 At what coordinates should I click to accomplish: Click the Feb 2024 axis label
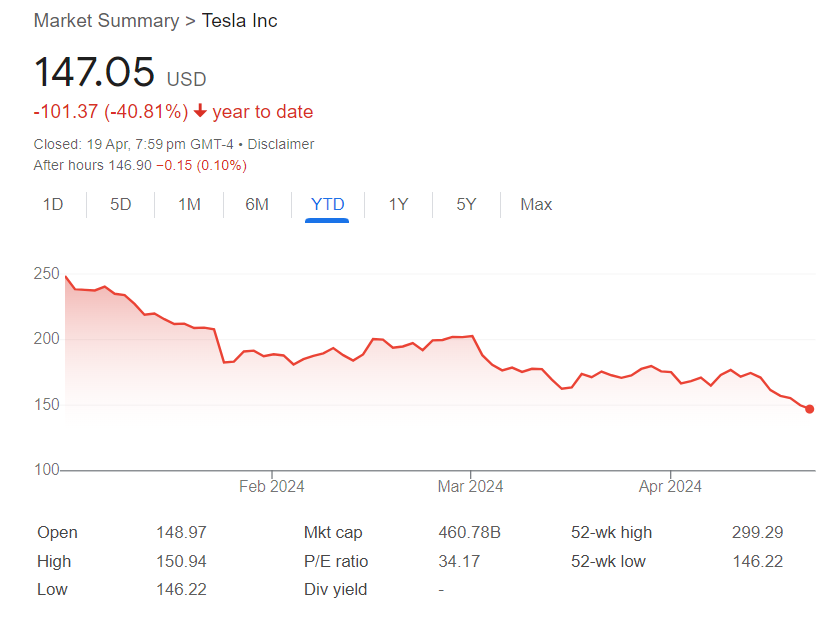[x=271, y=486]
